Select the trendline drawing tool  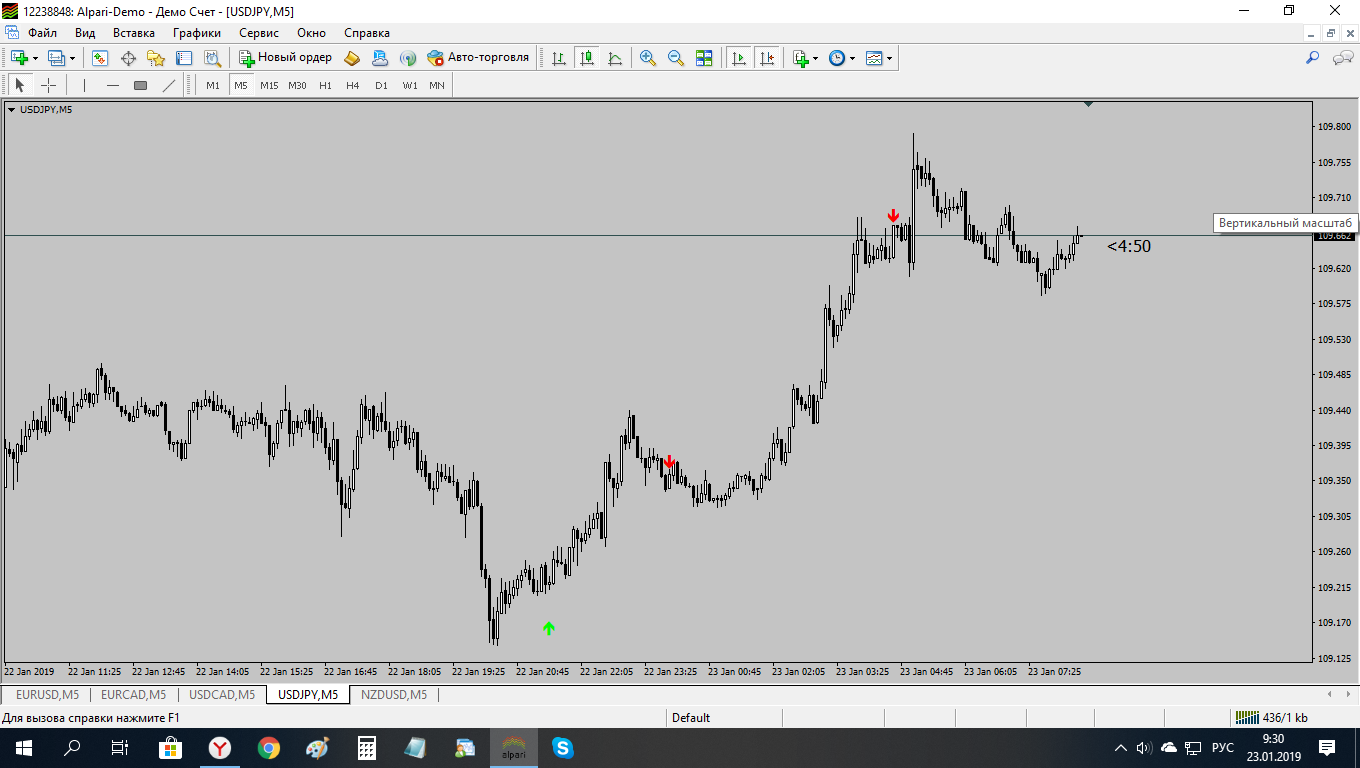coord(169,85)
